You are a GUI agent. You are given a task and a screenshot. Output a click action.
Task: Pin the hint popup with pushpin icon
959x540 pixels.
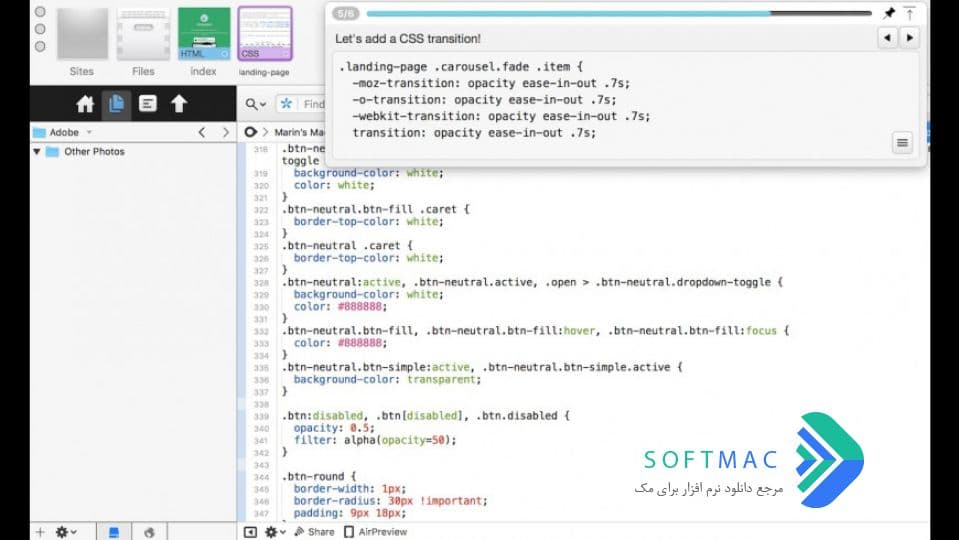click(x=889, y=13)
